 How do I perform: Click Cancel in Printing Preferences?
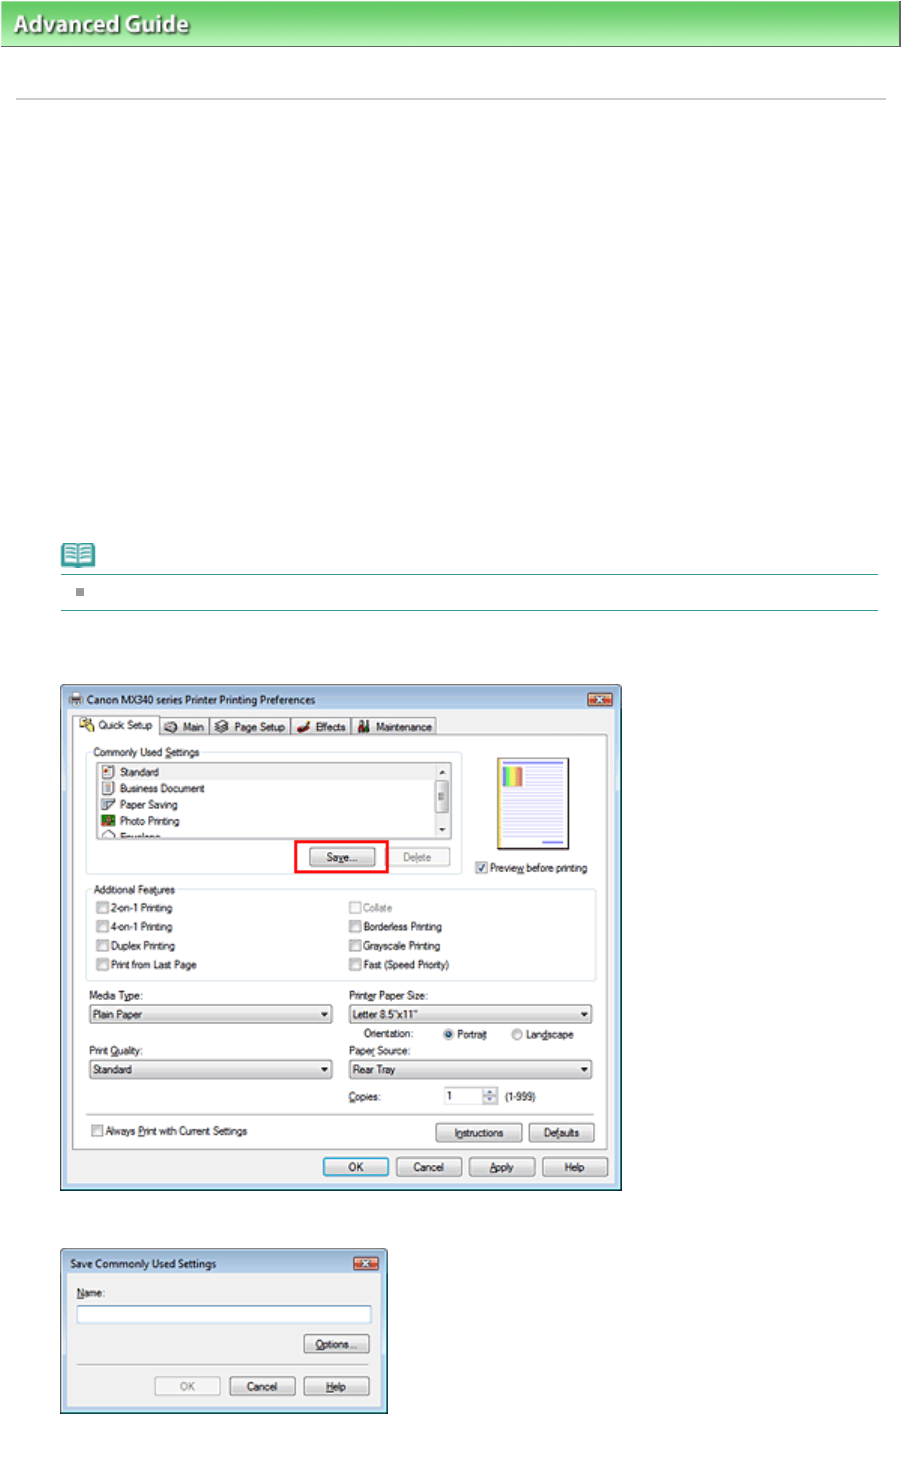click(429, 1167)
